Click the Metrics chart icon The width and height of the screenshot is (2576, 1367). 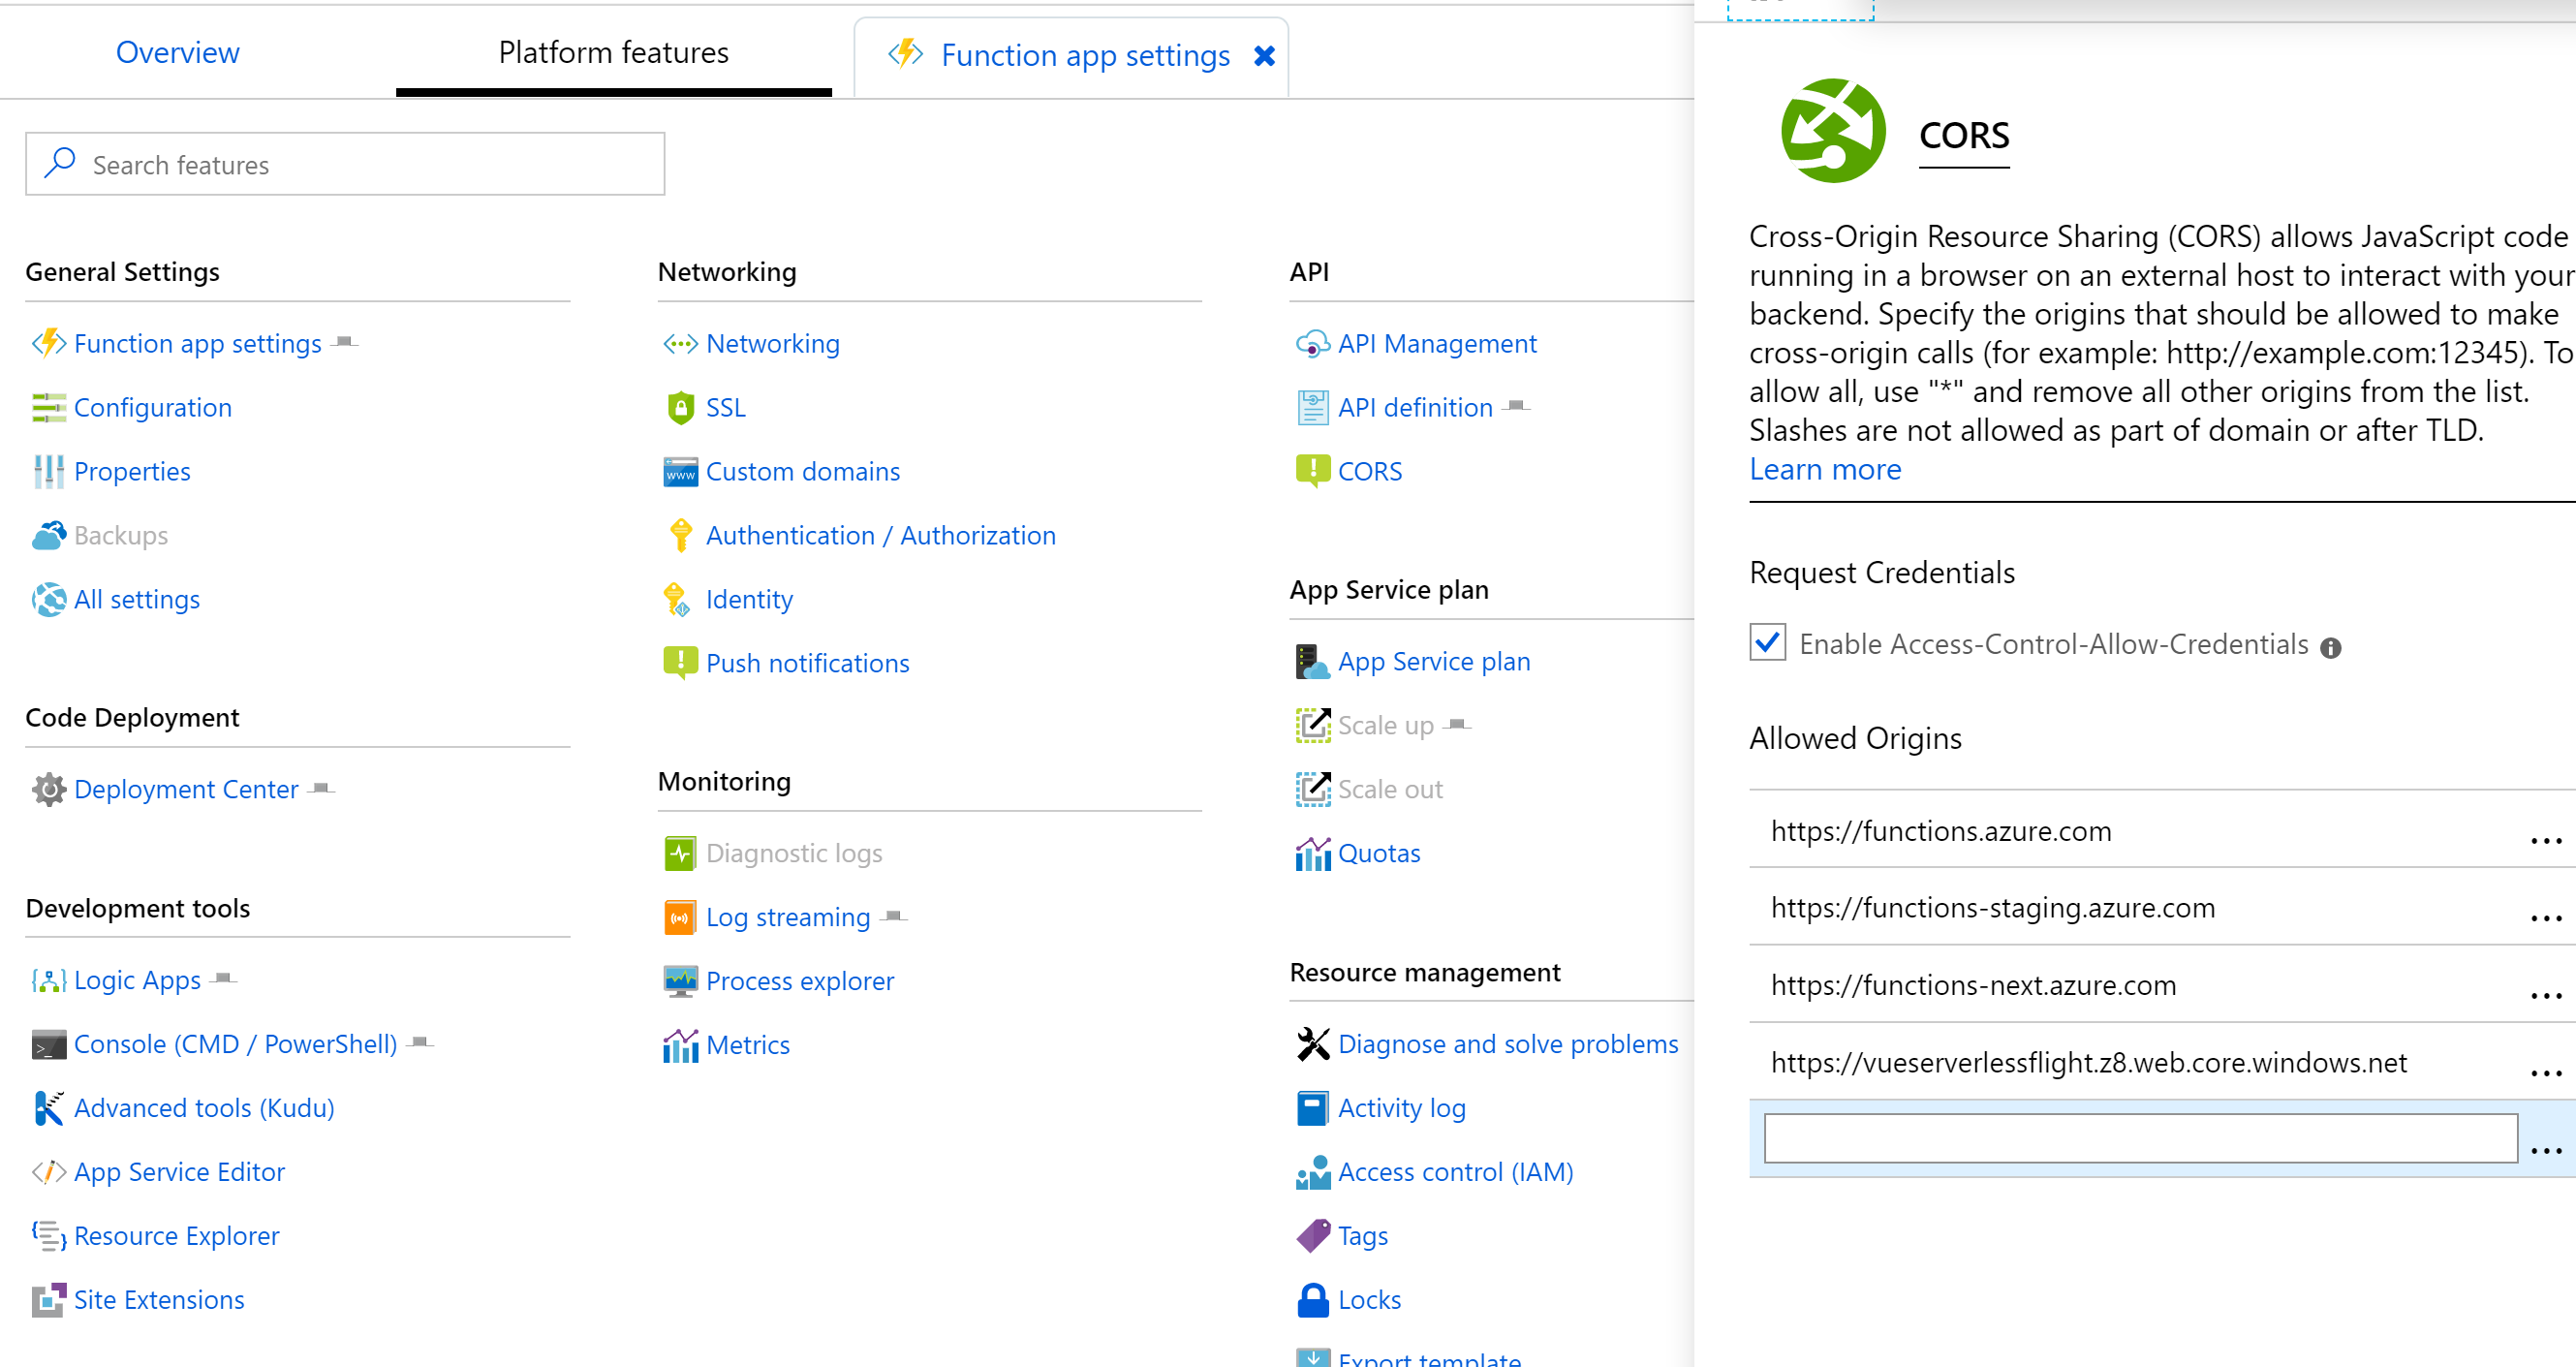(x=680, y=1045)
